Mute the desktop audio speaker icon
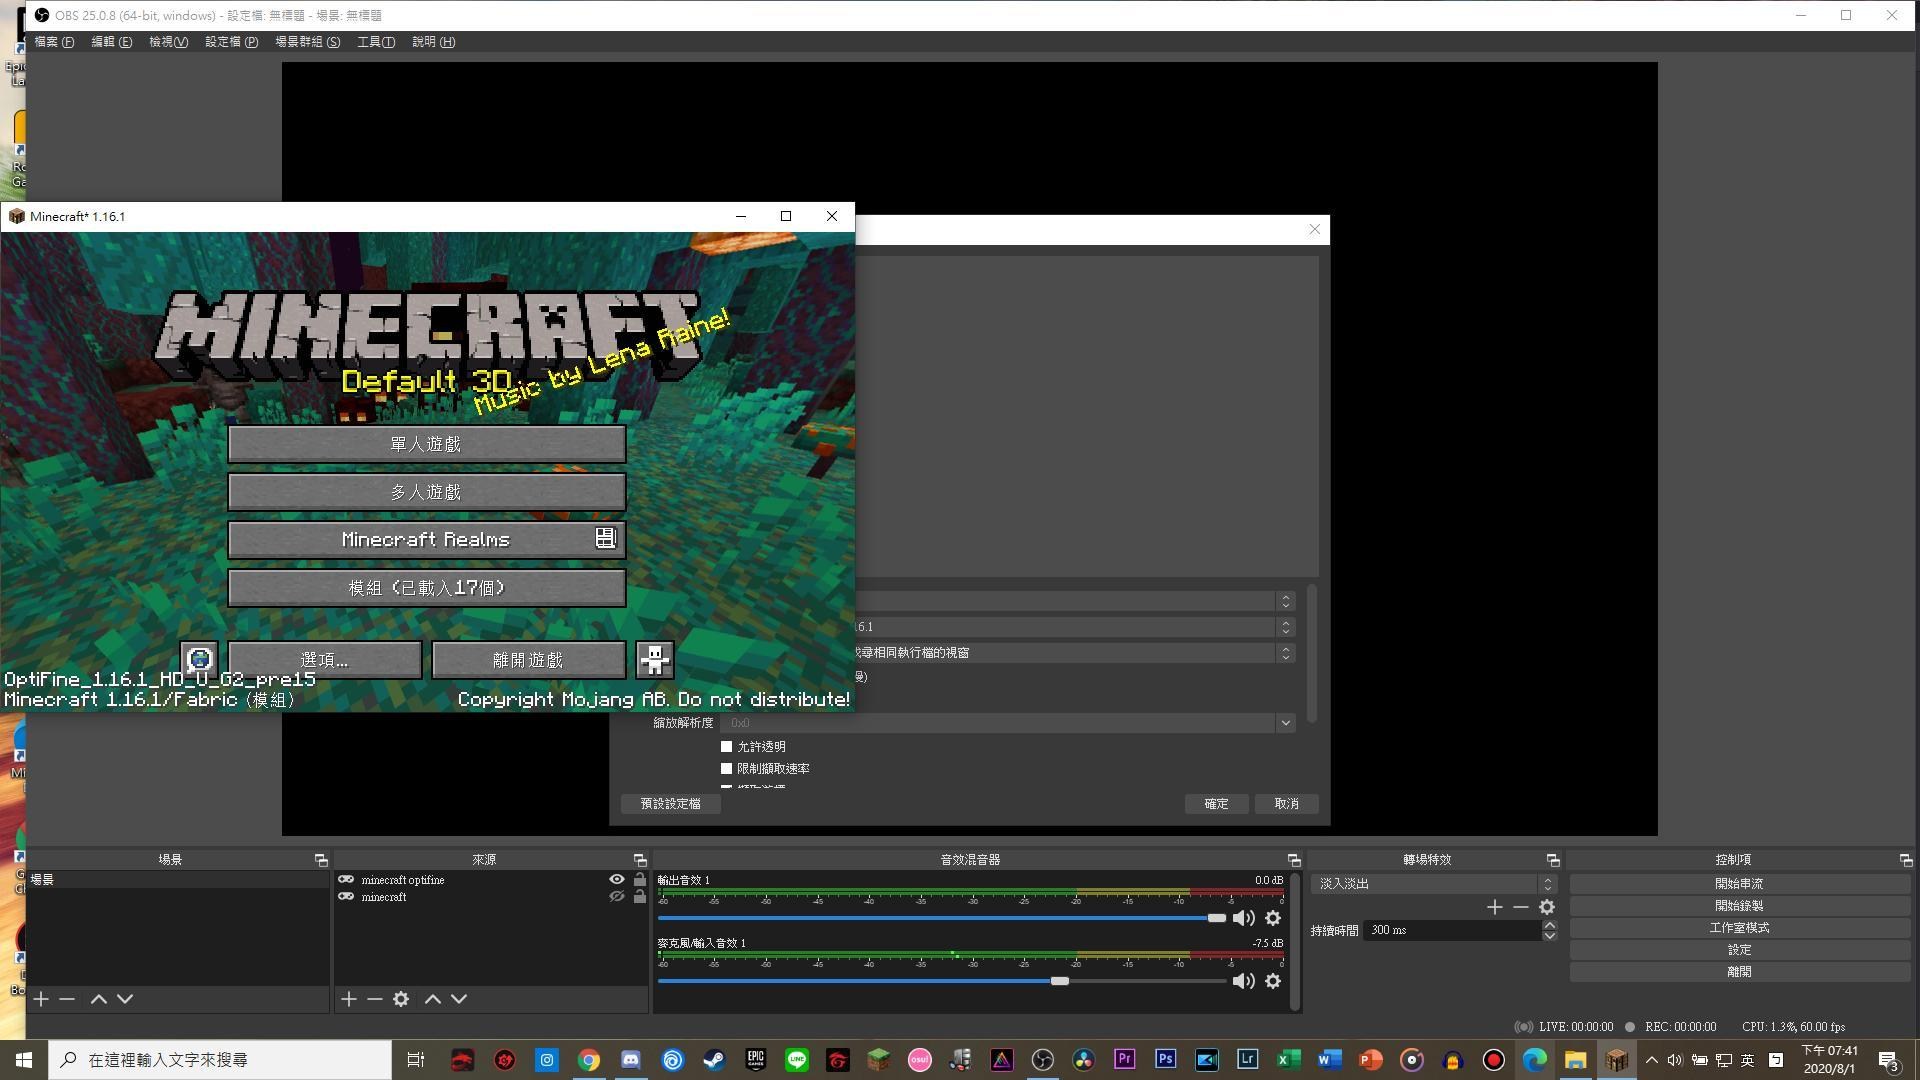 [x=1243, y=918]
